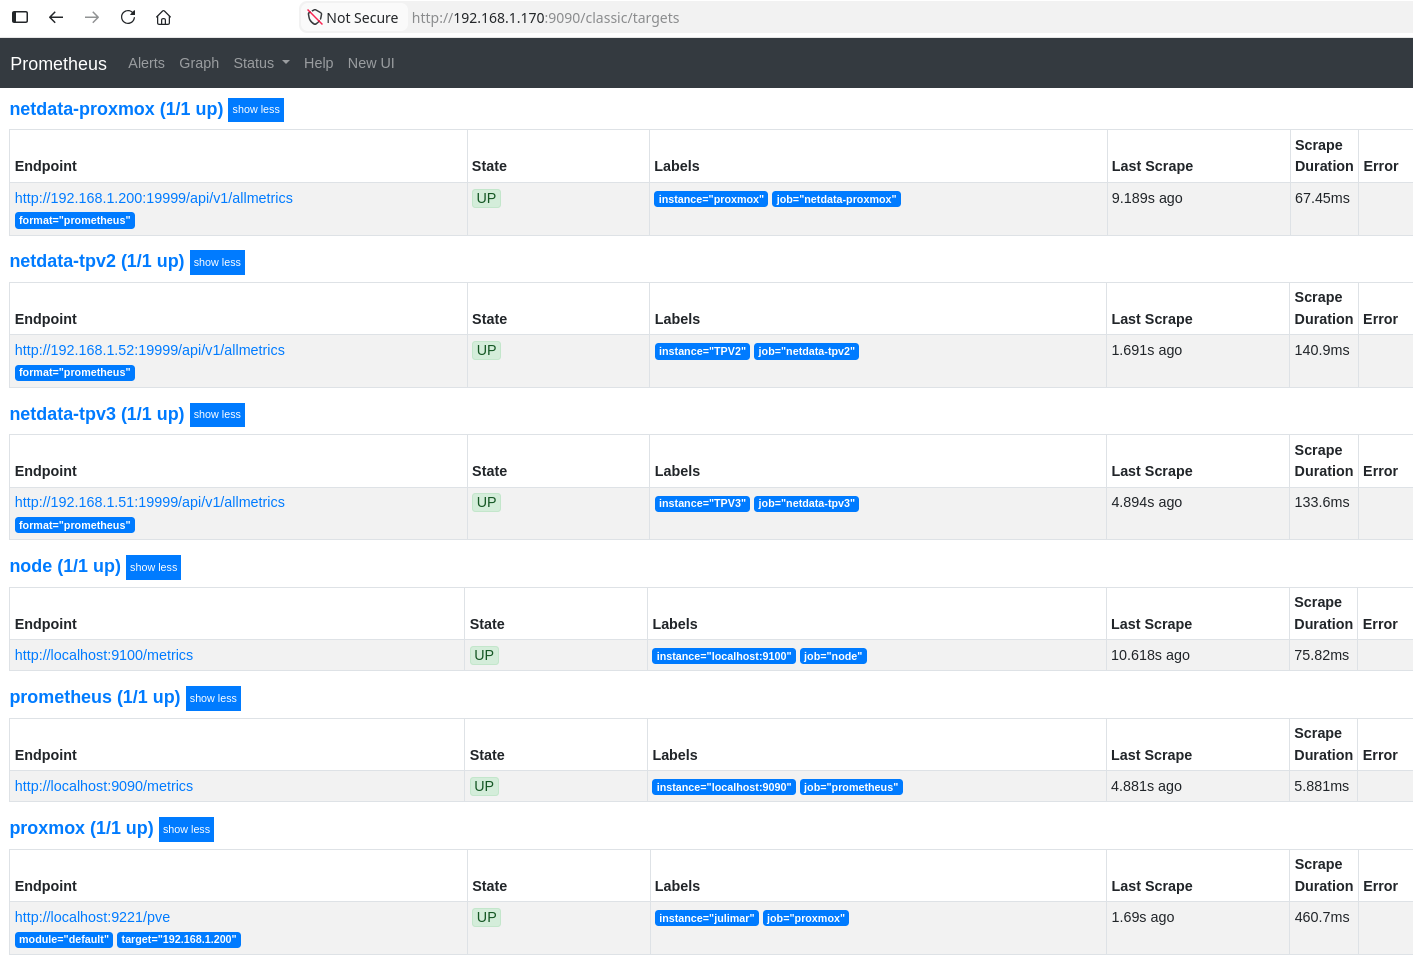
Task: Open the localhost:9100/metrics endpoint link
Action: 104,655
